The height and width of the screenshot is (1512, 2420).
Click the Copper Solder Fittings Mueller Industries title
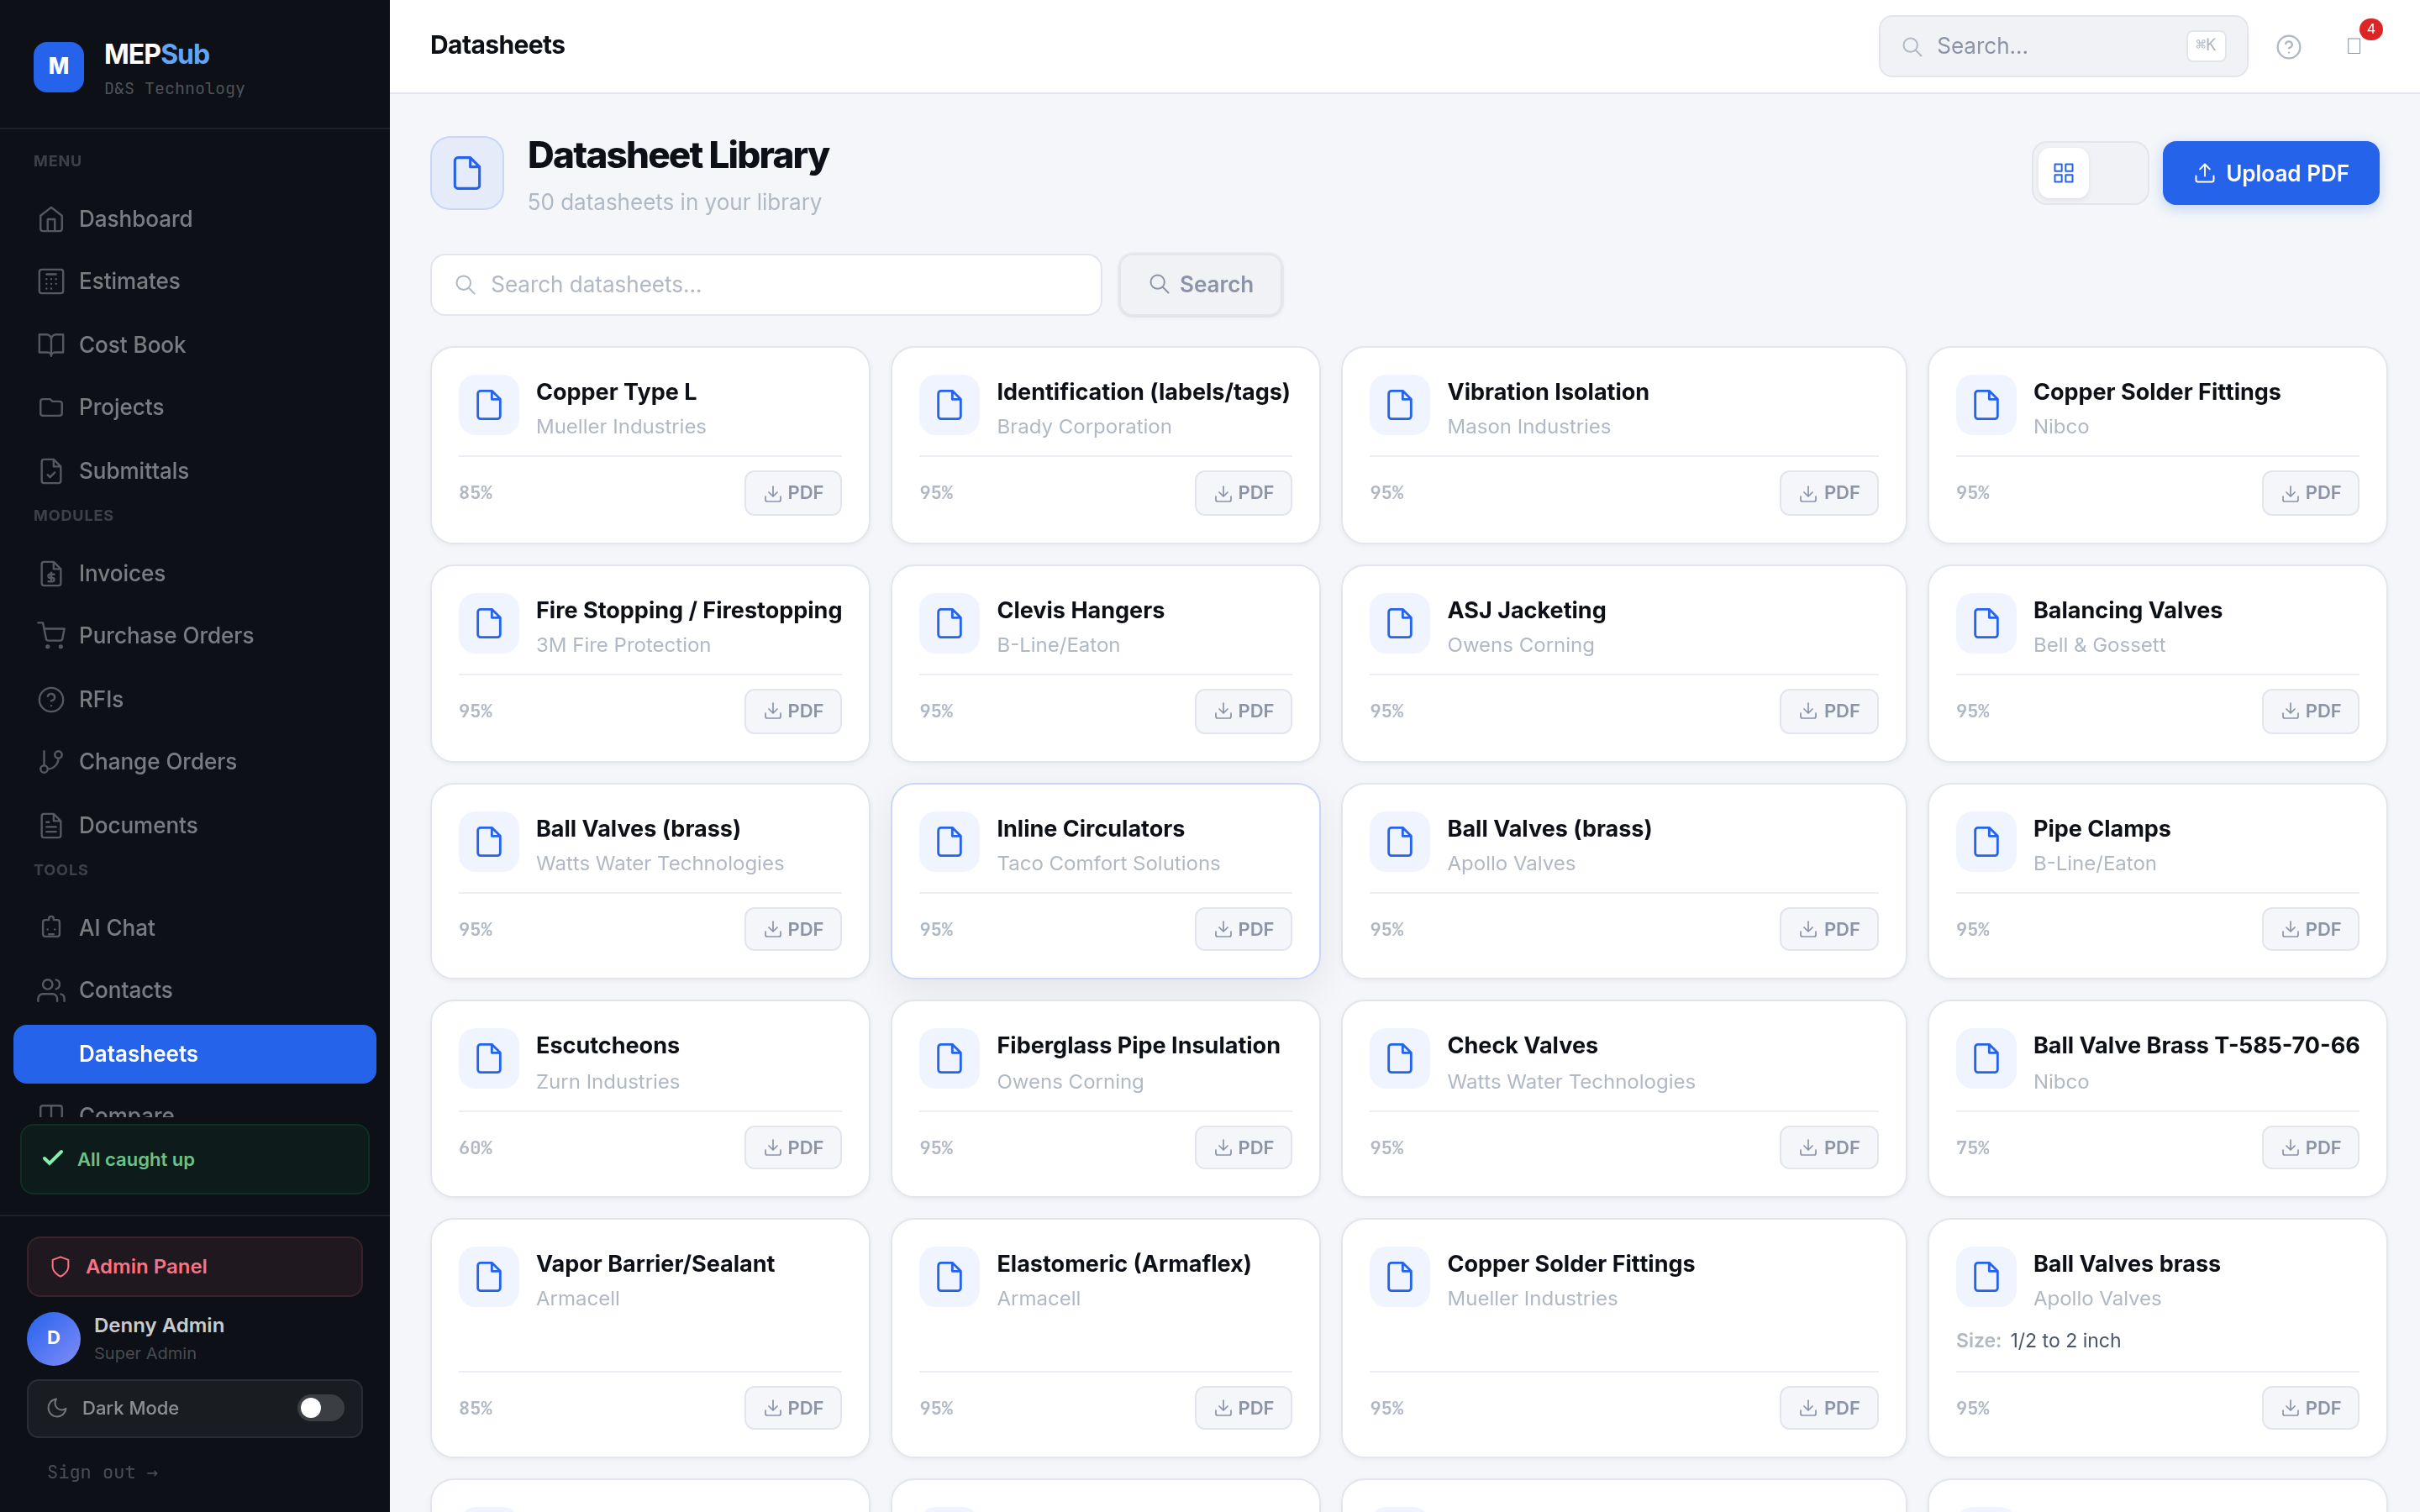(x=1571, y=1264)
